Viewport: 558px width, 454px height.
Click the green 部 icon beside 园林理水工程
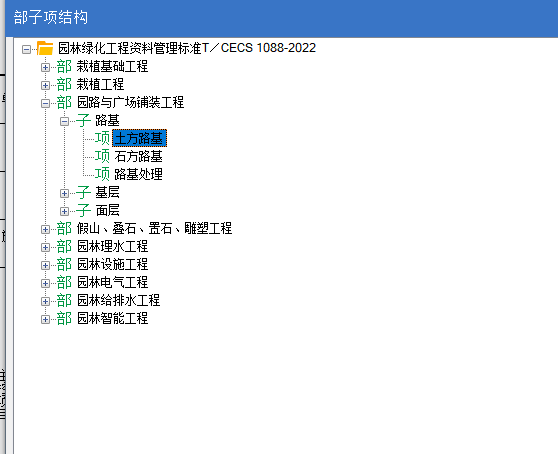pos(64,247)
